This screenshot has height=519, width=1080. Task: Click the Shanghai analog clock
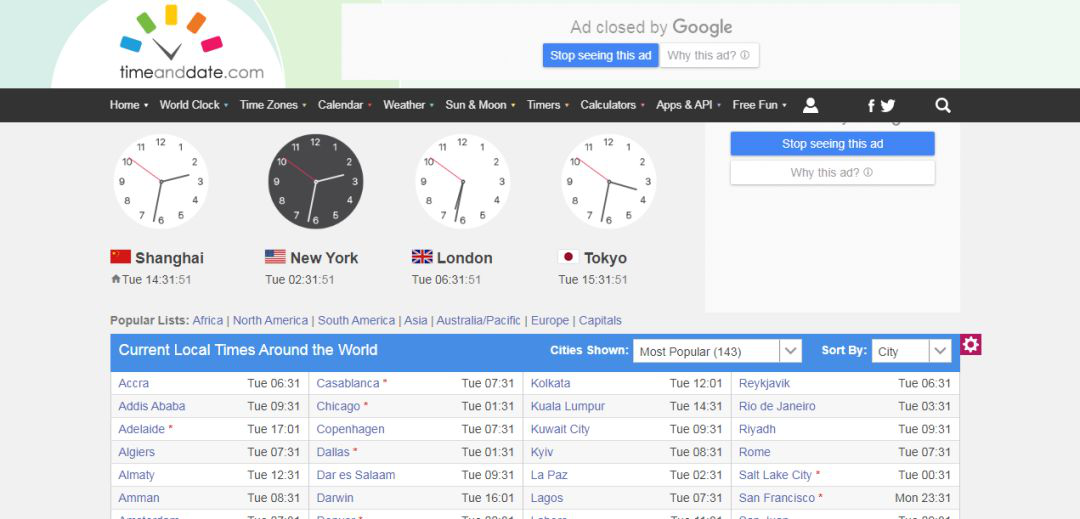(x=160, y=181)
